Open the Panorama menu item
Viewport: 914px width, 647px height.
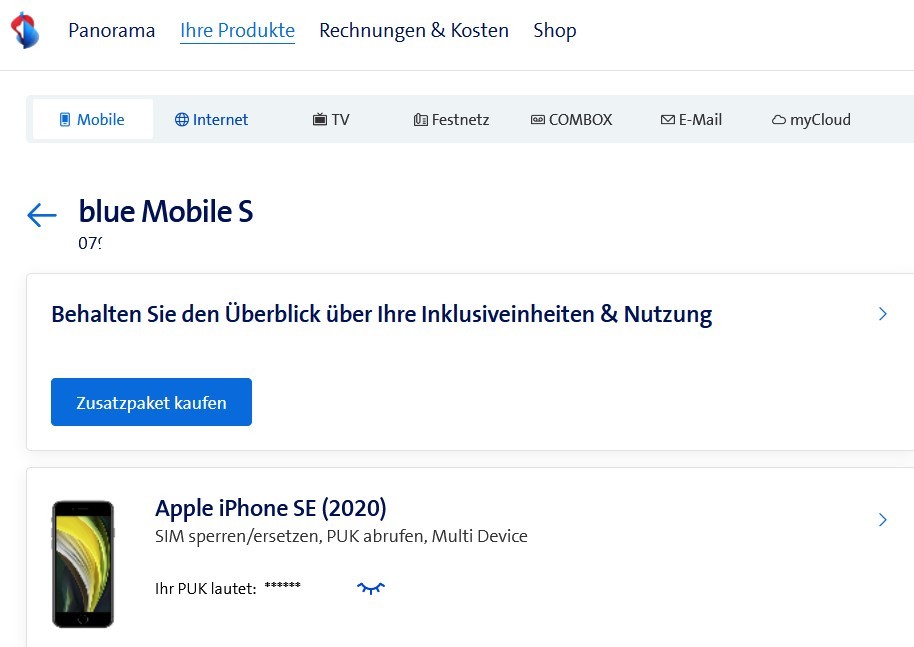(112, 30)
